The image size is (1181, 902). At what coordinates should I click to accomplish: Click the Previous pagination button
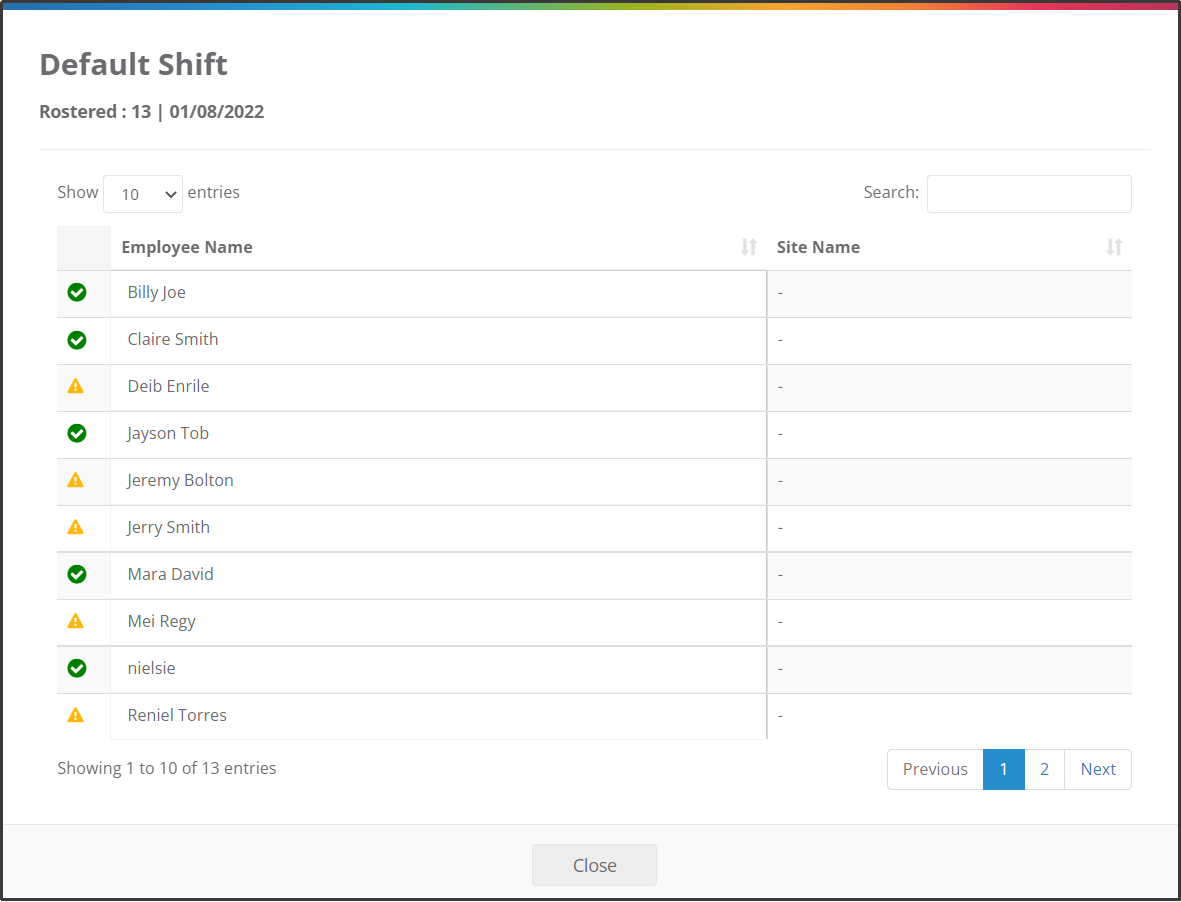pos(935,769)
